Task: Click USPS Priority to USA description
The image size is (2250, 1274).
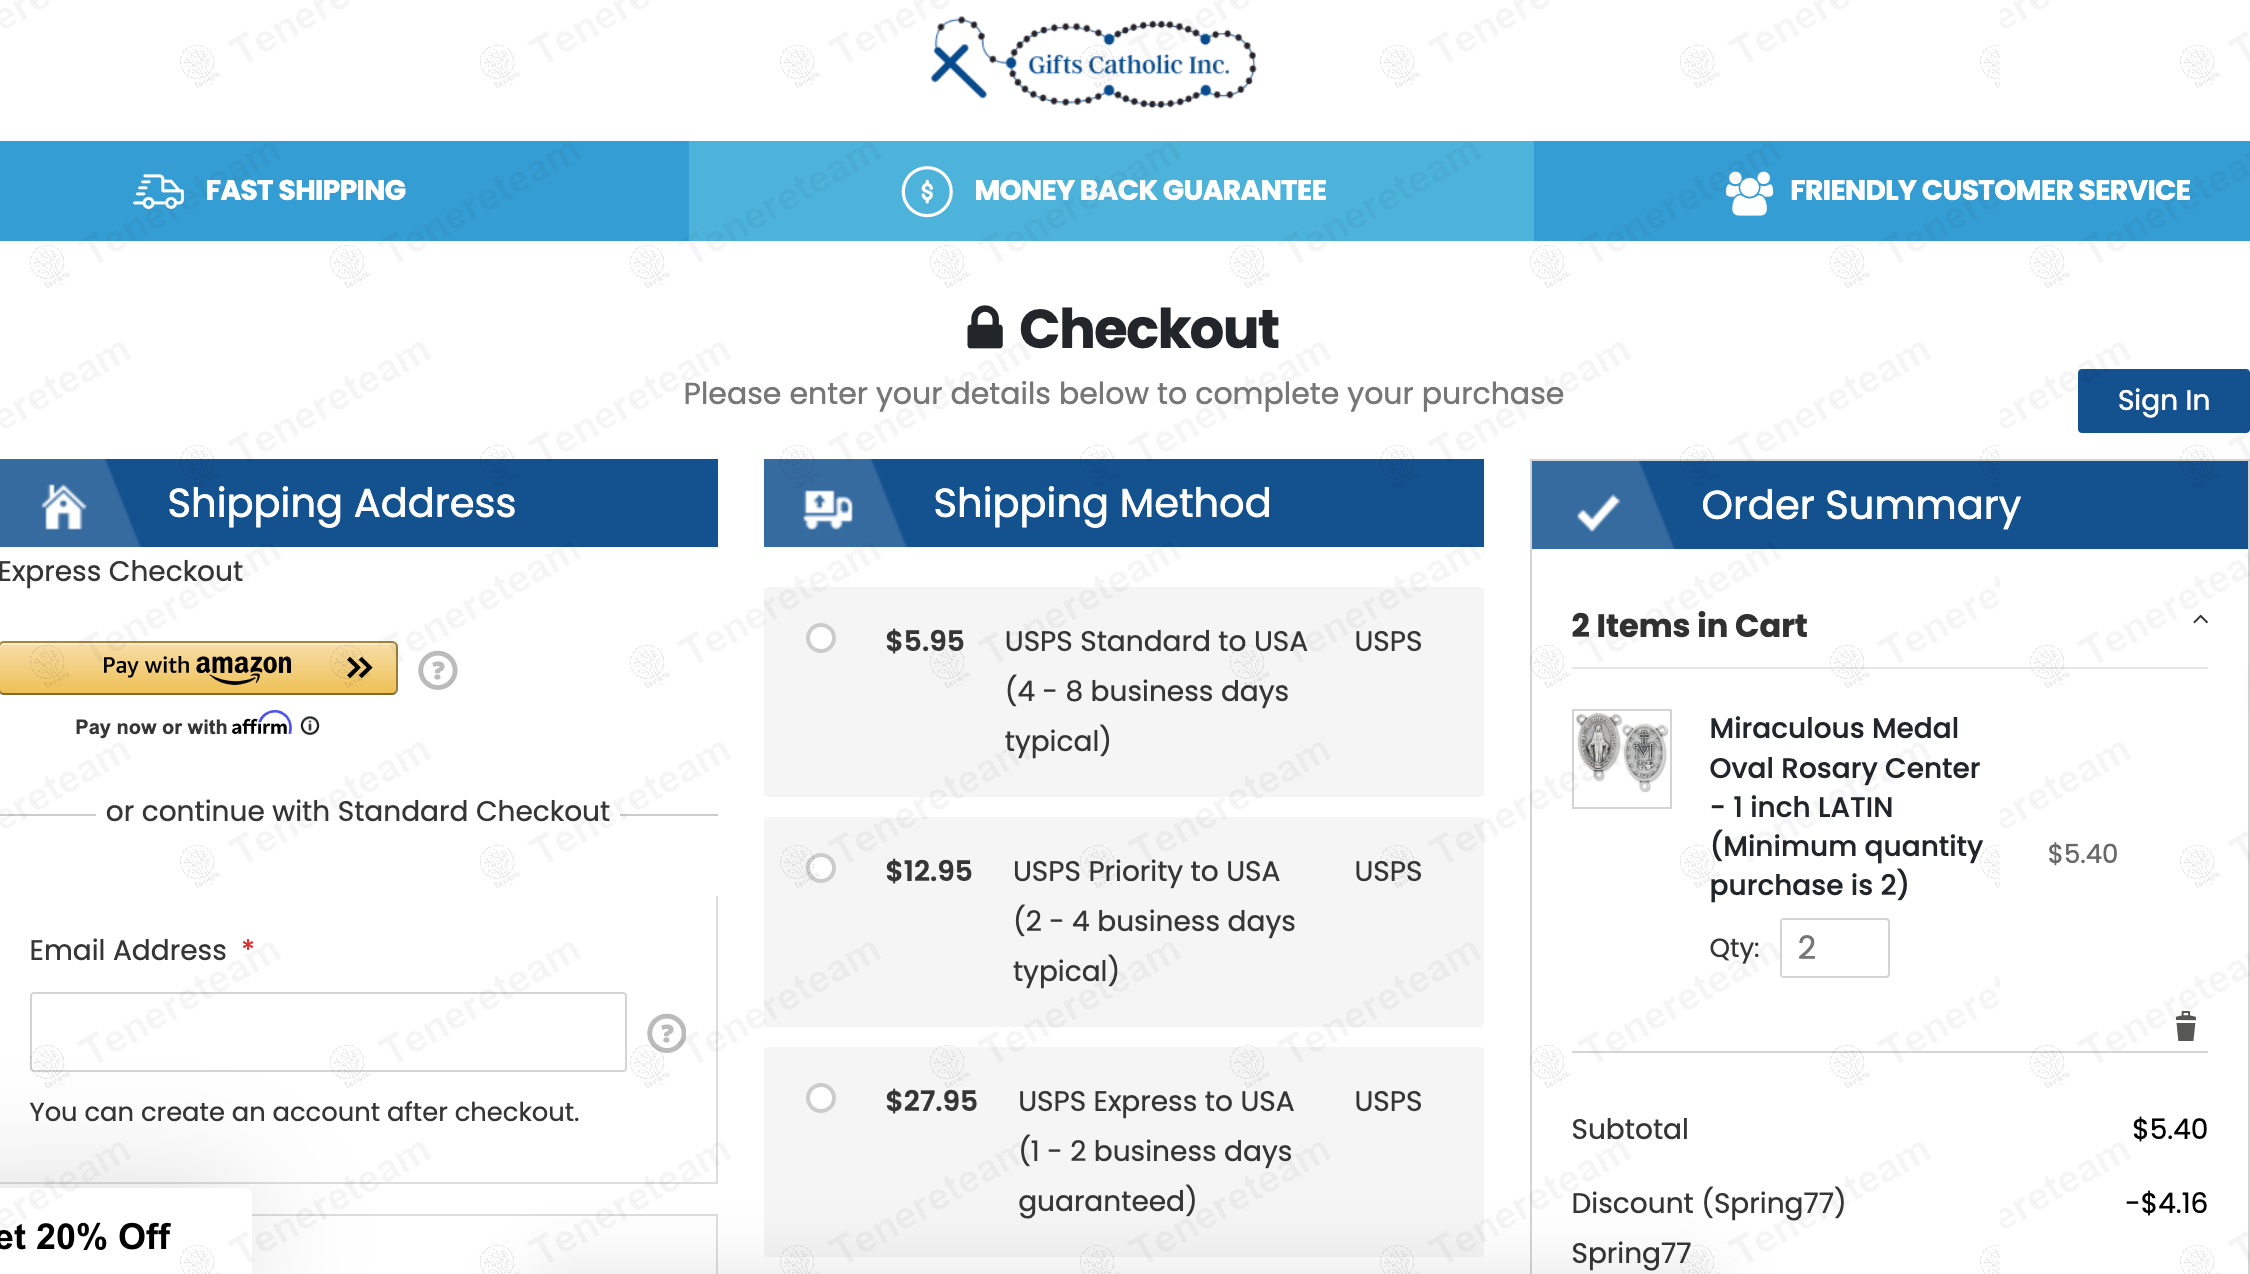Action: [1153, 920]
